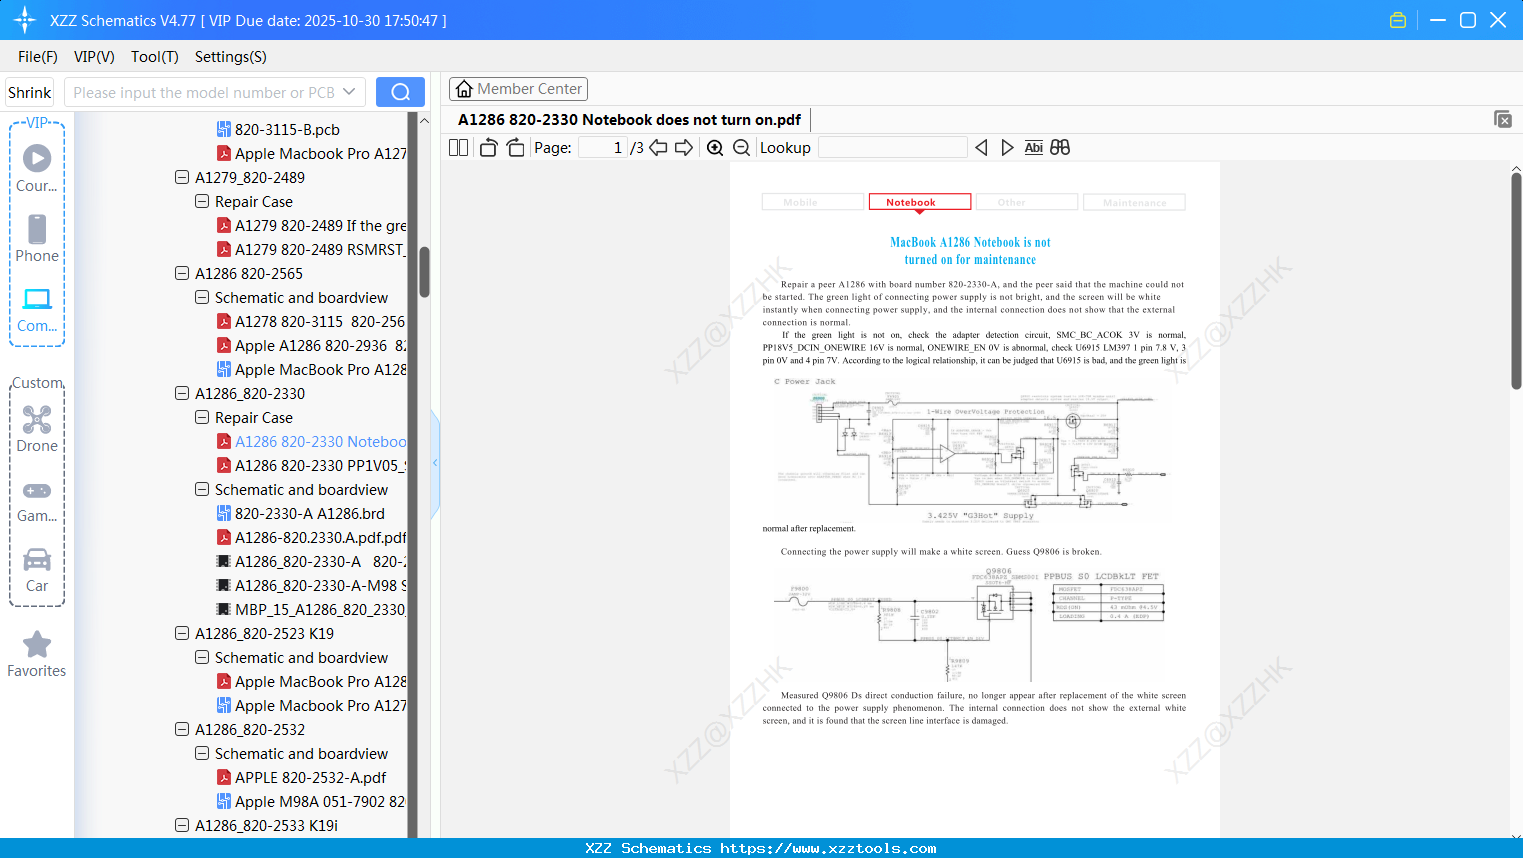
Task: Open the model number dropdown arrow
Action: (x=349, y=92)
